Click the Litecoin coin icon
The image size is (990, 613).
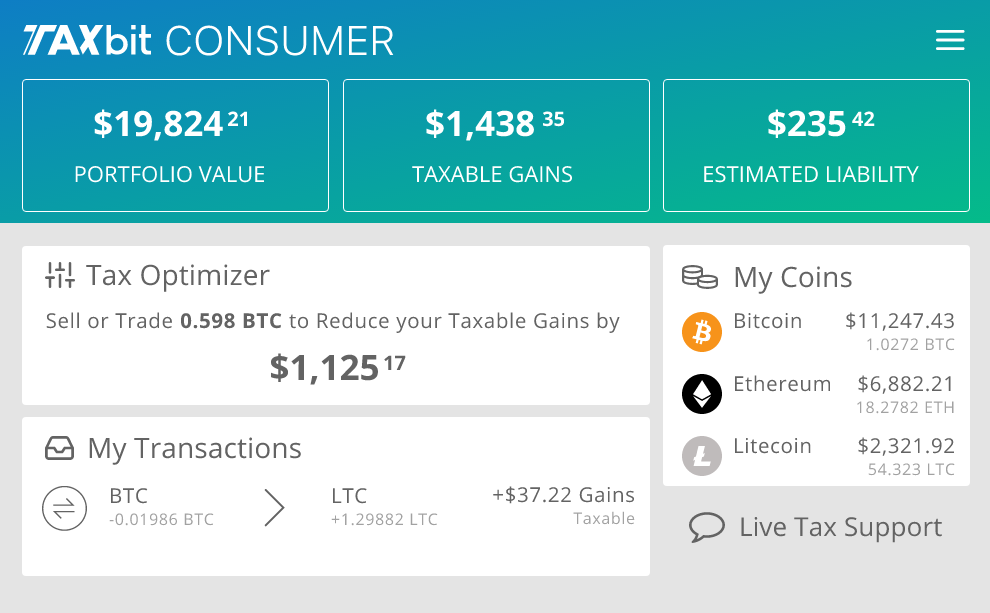tap(702, 456)
